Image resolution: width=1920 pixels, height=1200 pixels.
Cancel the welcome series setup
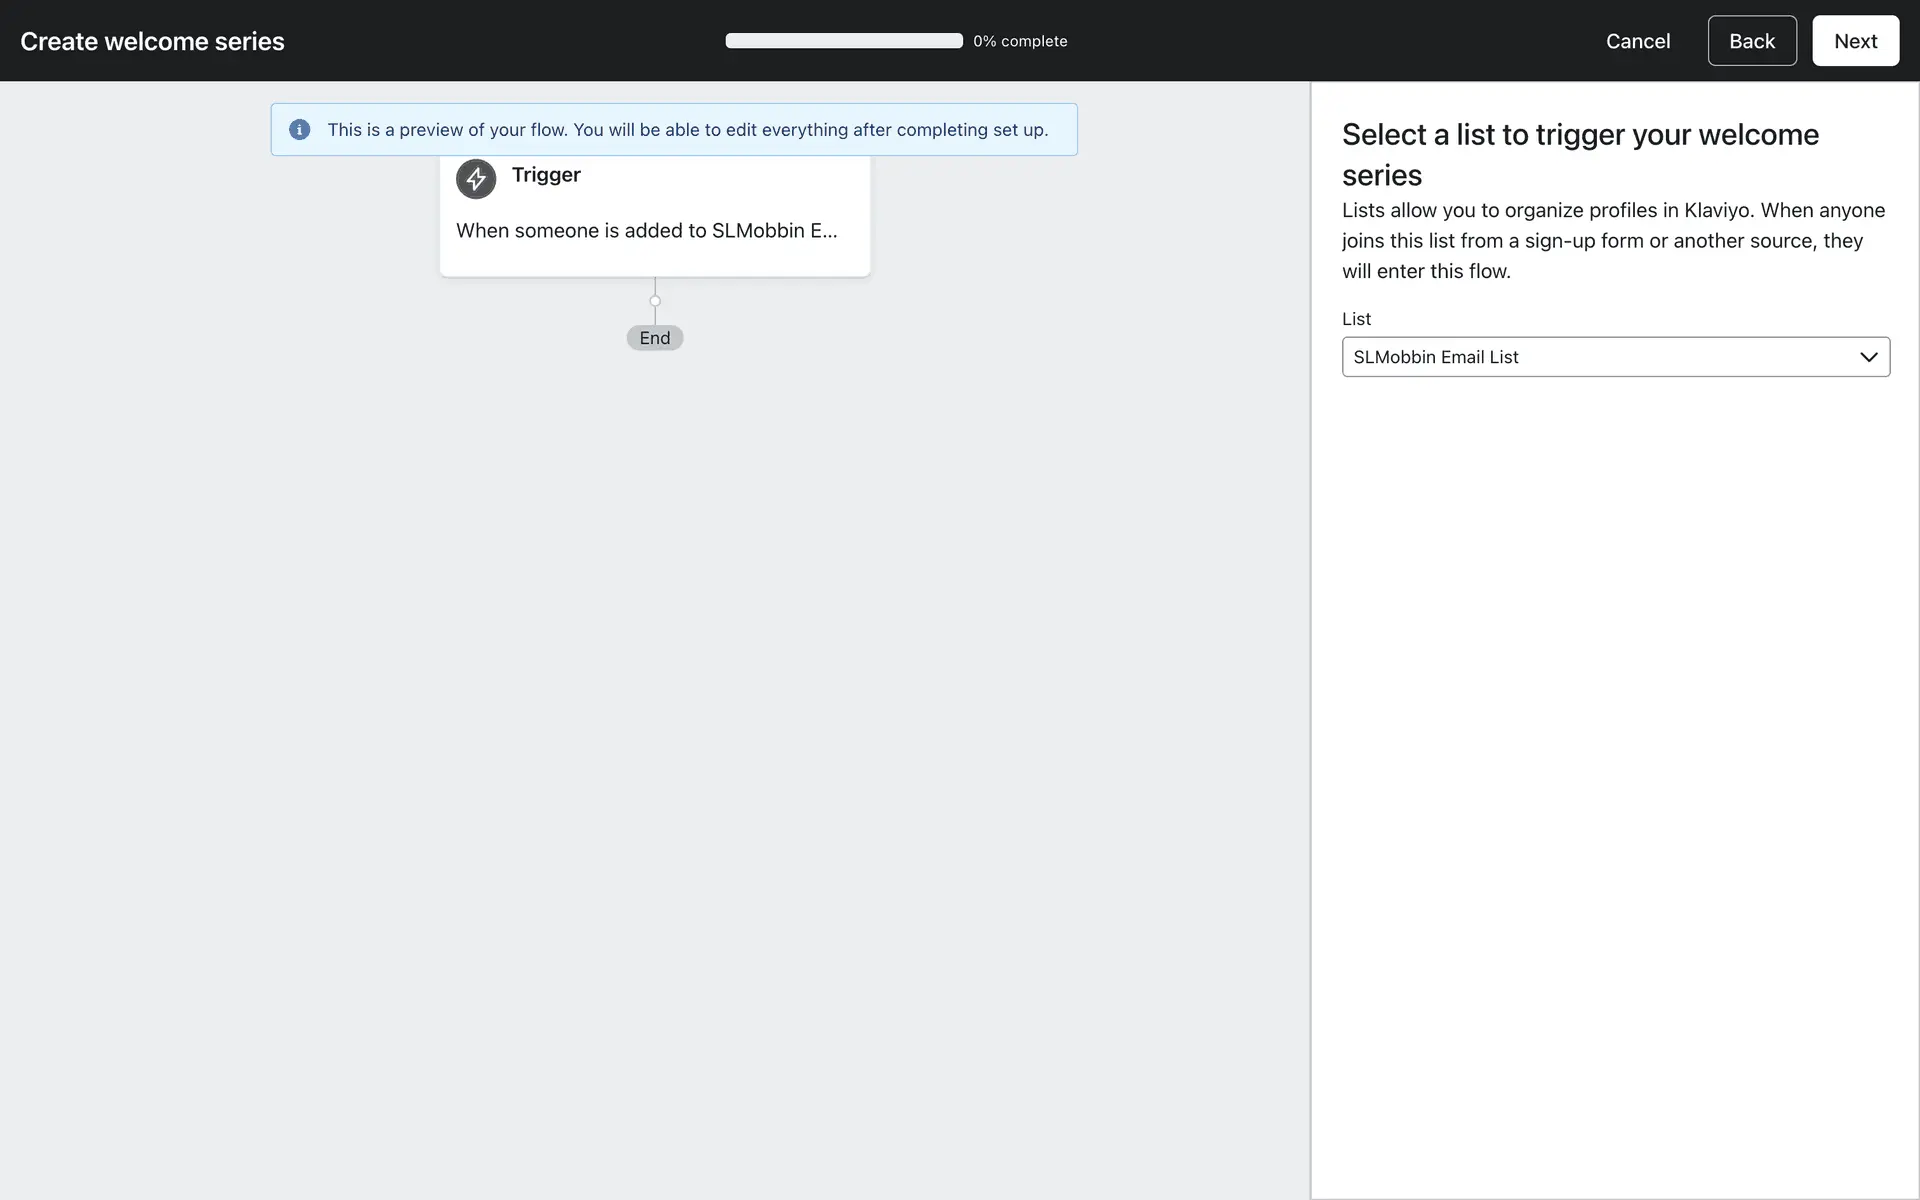coord(1637,41)
